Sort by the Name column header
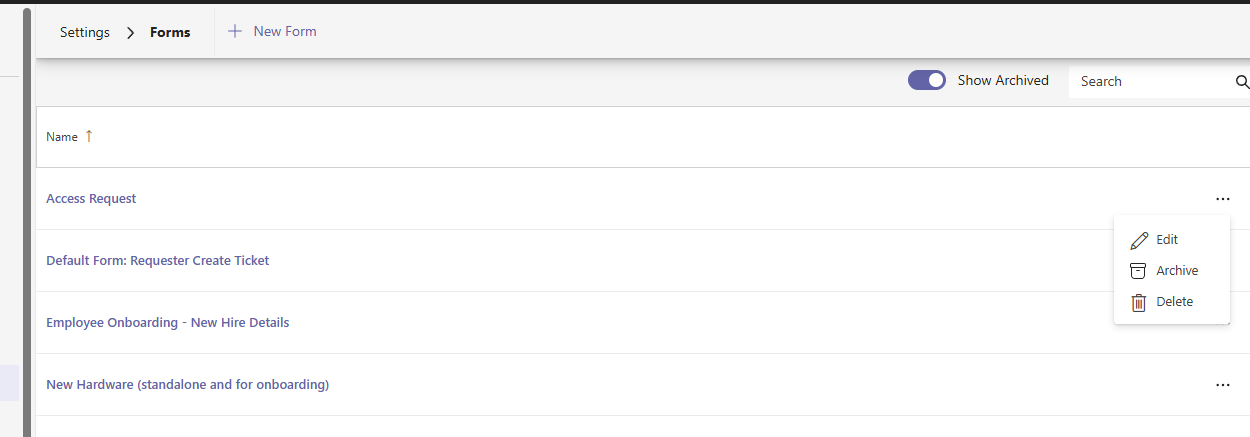 tap(62, 137)
